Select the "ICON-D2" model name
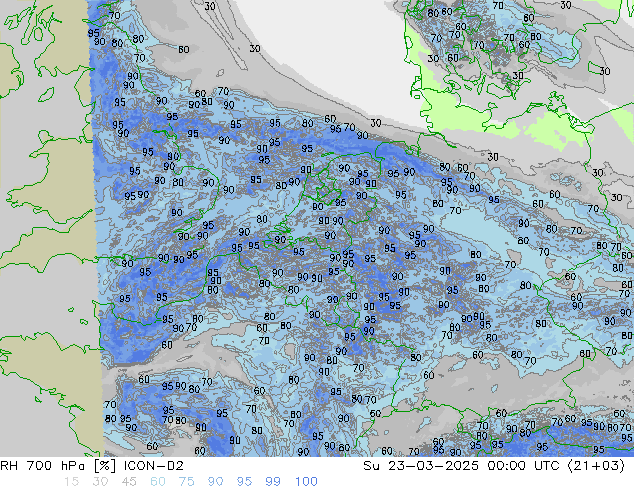 tap(162, 466)
